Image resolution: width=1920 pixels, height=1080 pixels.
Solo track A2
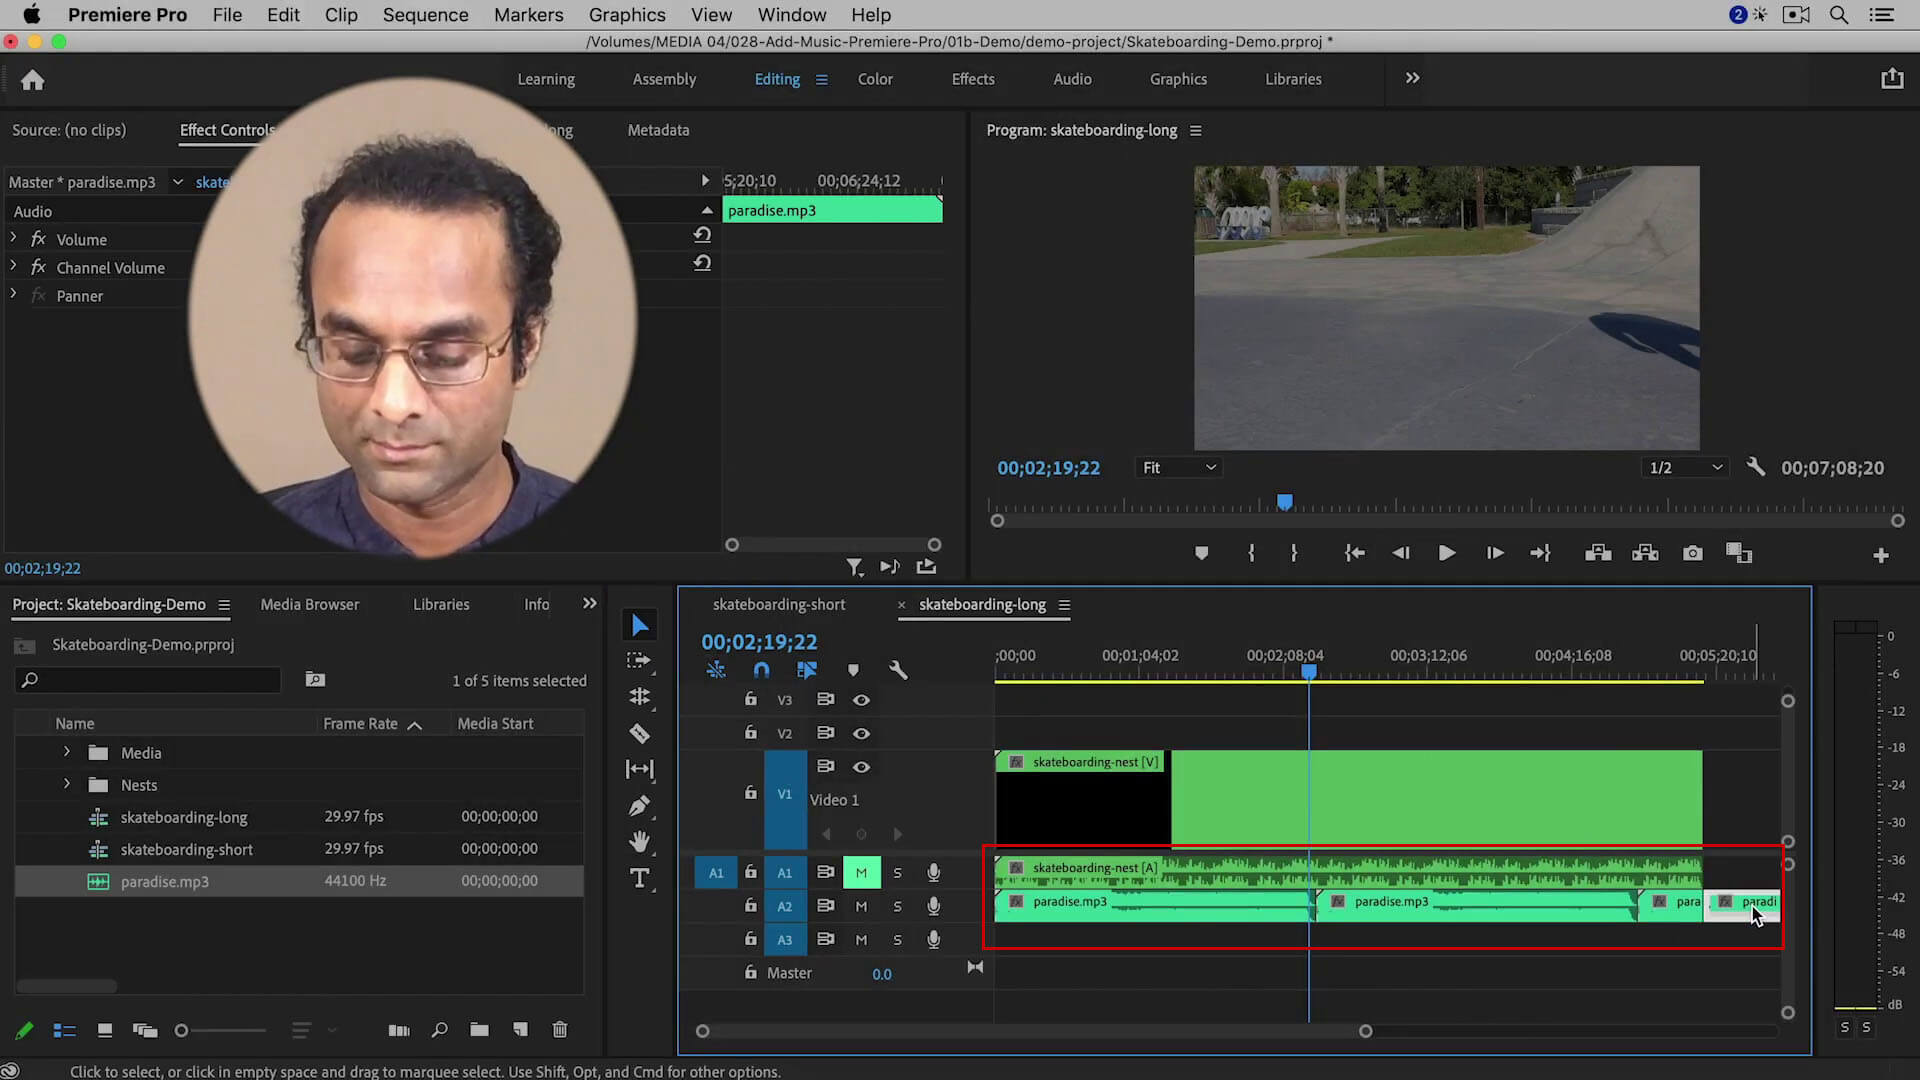tap(897, 906)
